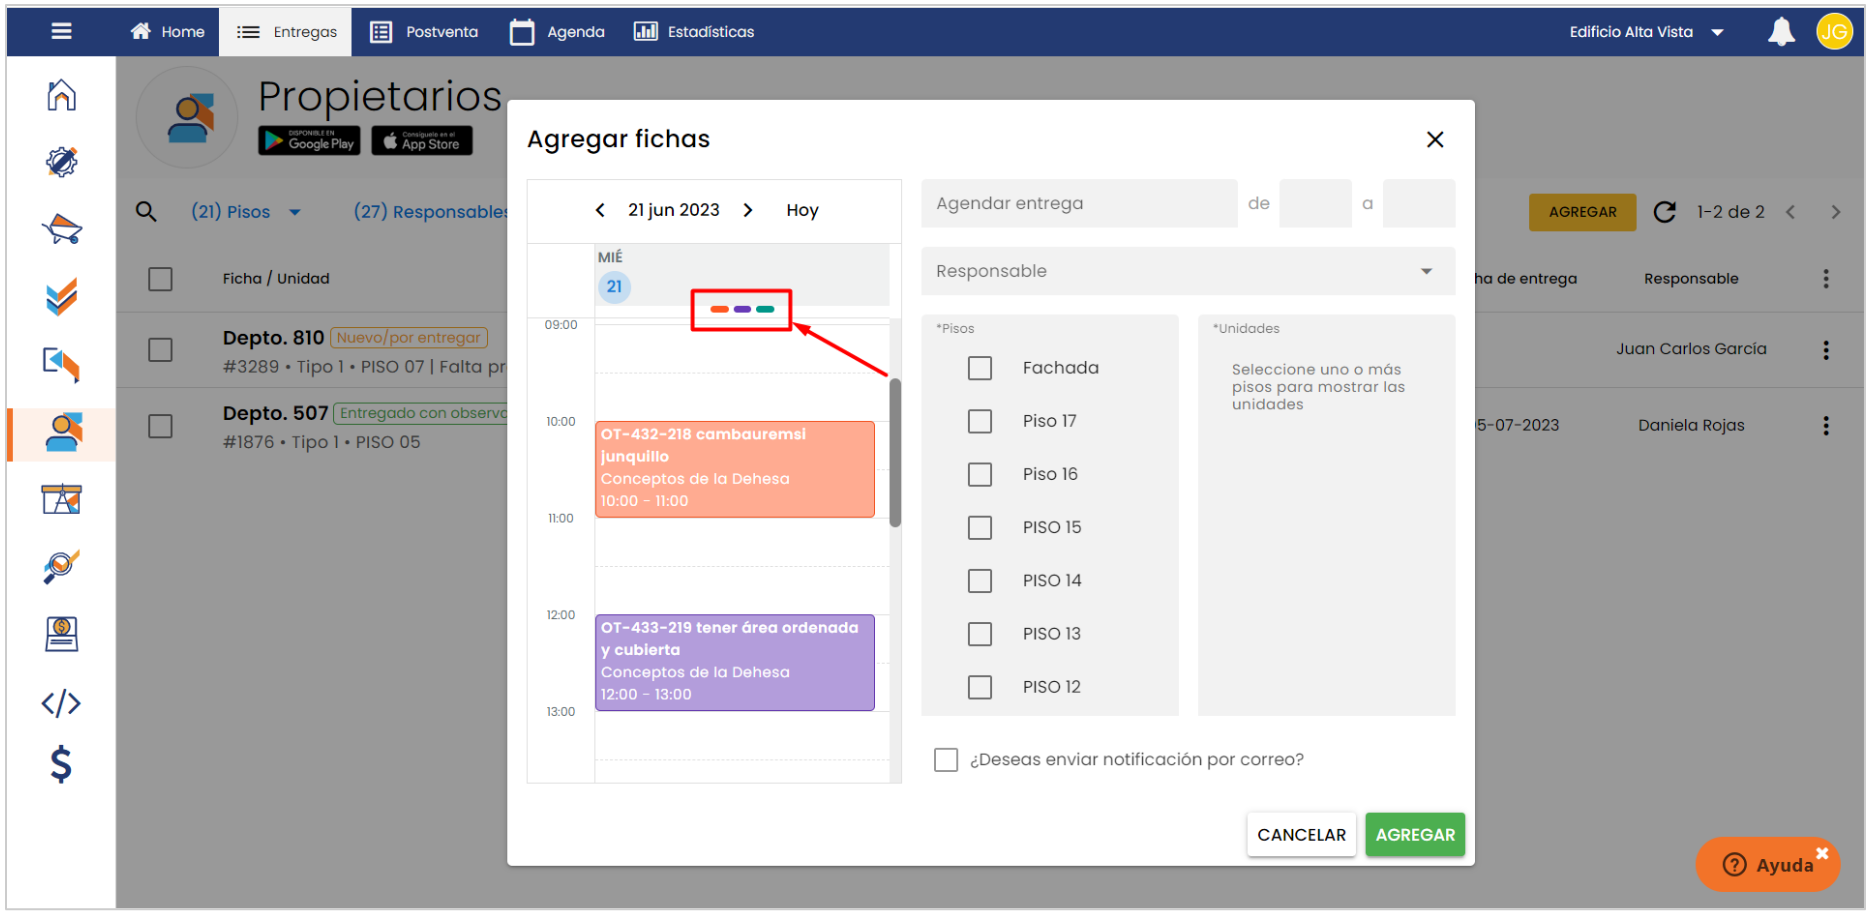Click the refresh icon beside AGREGAR
The image size is (1868, 915).
[x=1664, y=212]
